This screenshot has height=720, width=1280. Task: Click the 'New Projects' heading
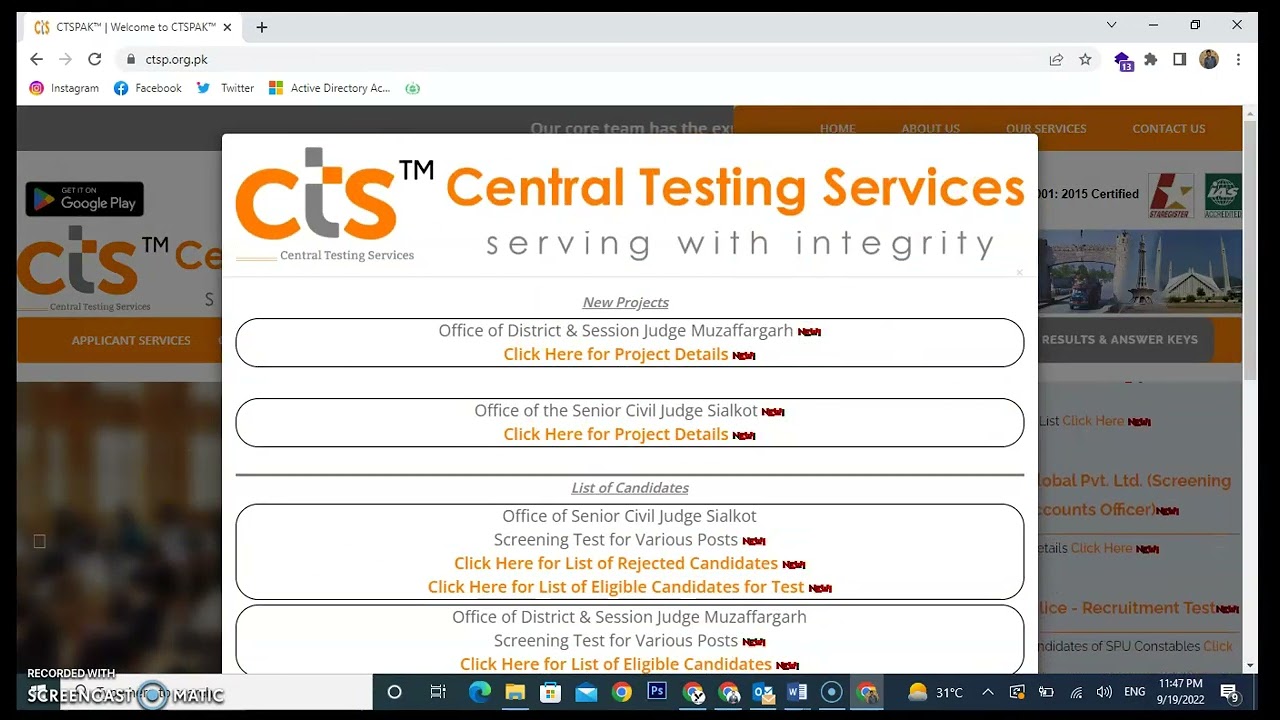pyautogui.click(x=626, y=302)
